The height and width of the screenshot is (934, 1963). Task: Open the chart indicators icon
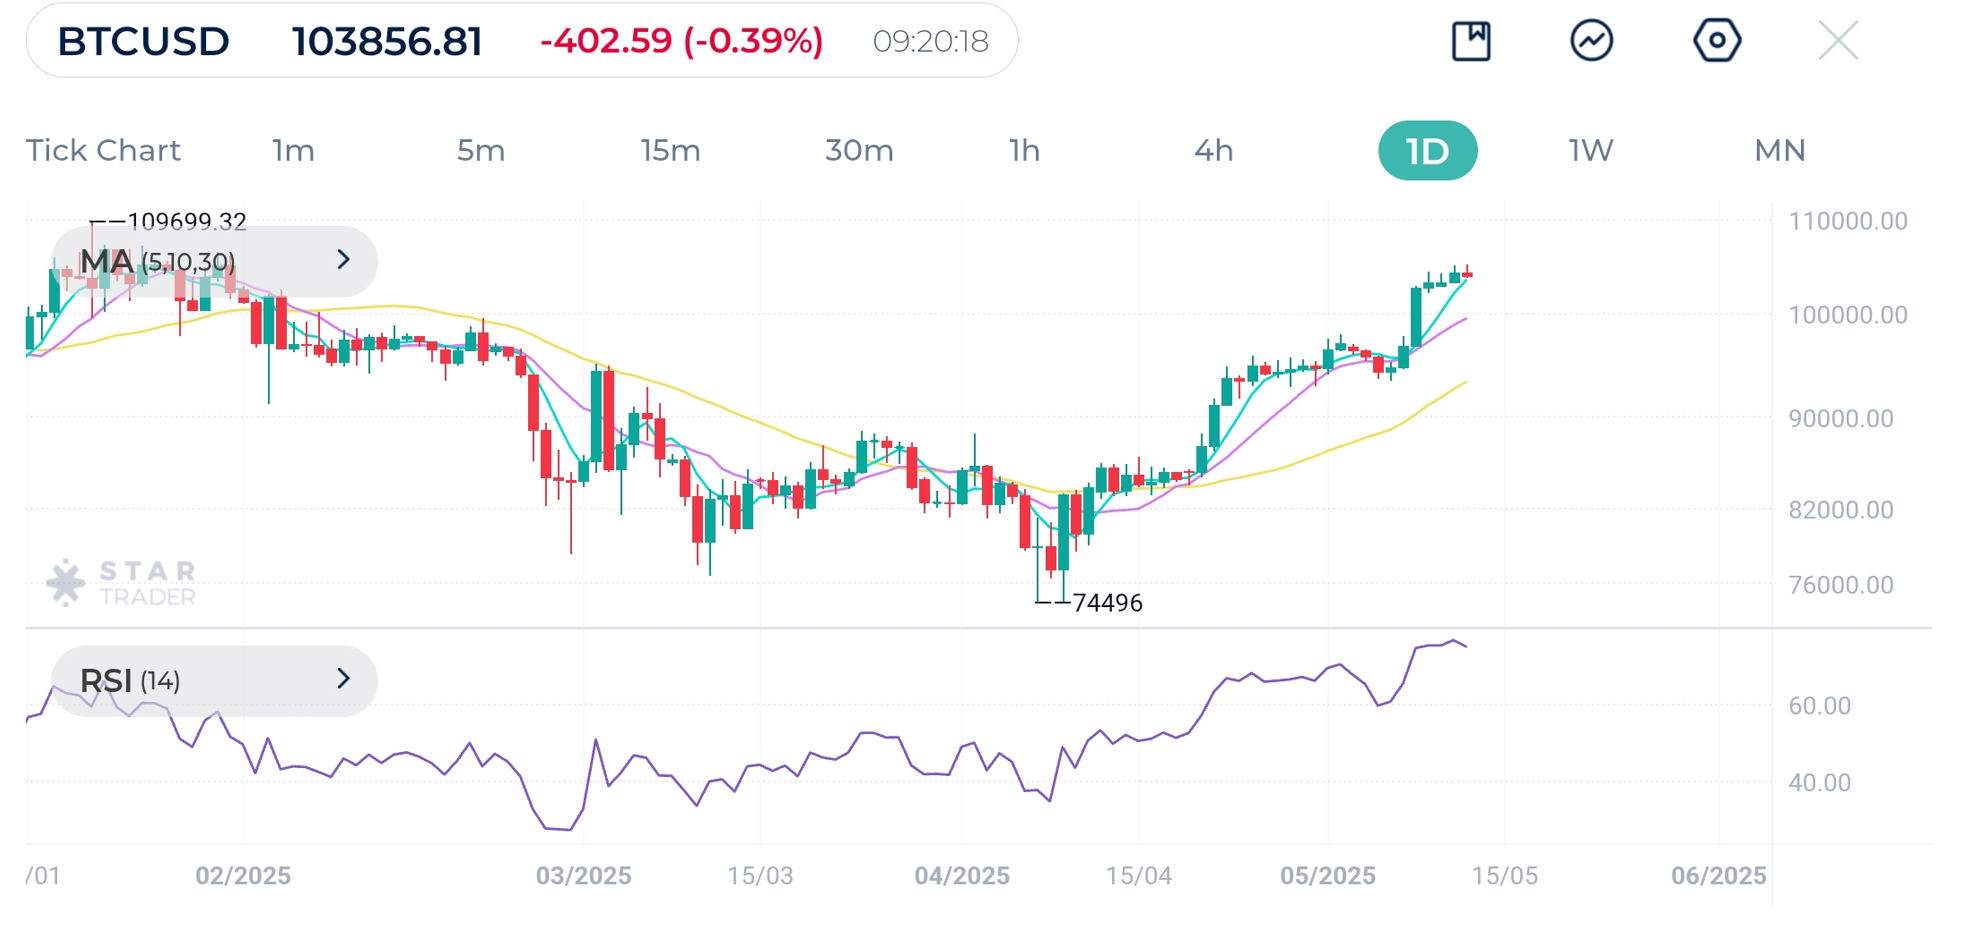tap(1591, 41)
